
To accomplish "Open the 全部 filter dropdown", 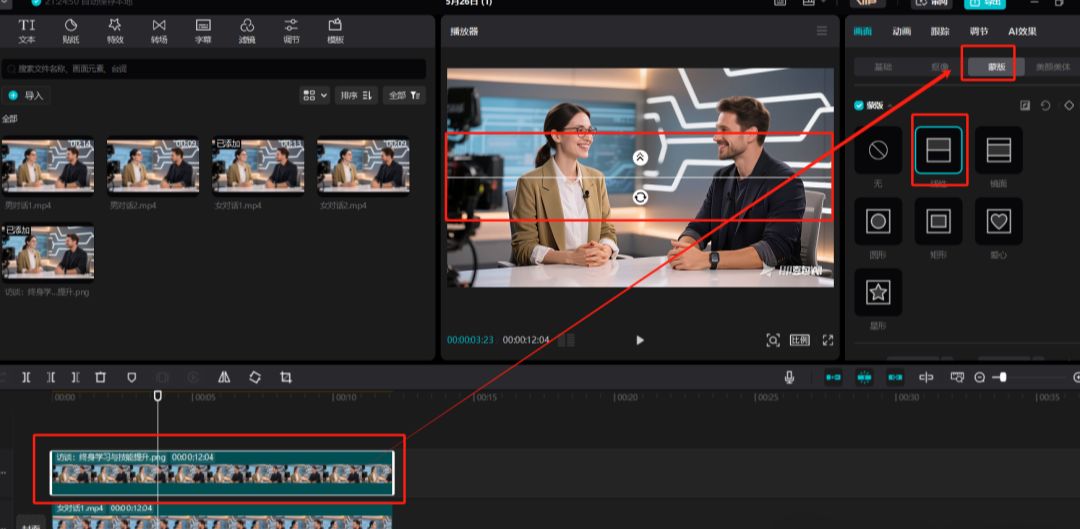I will click(x=404, y=95).
